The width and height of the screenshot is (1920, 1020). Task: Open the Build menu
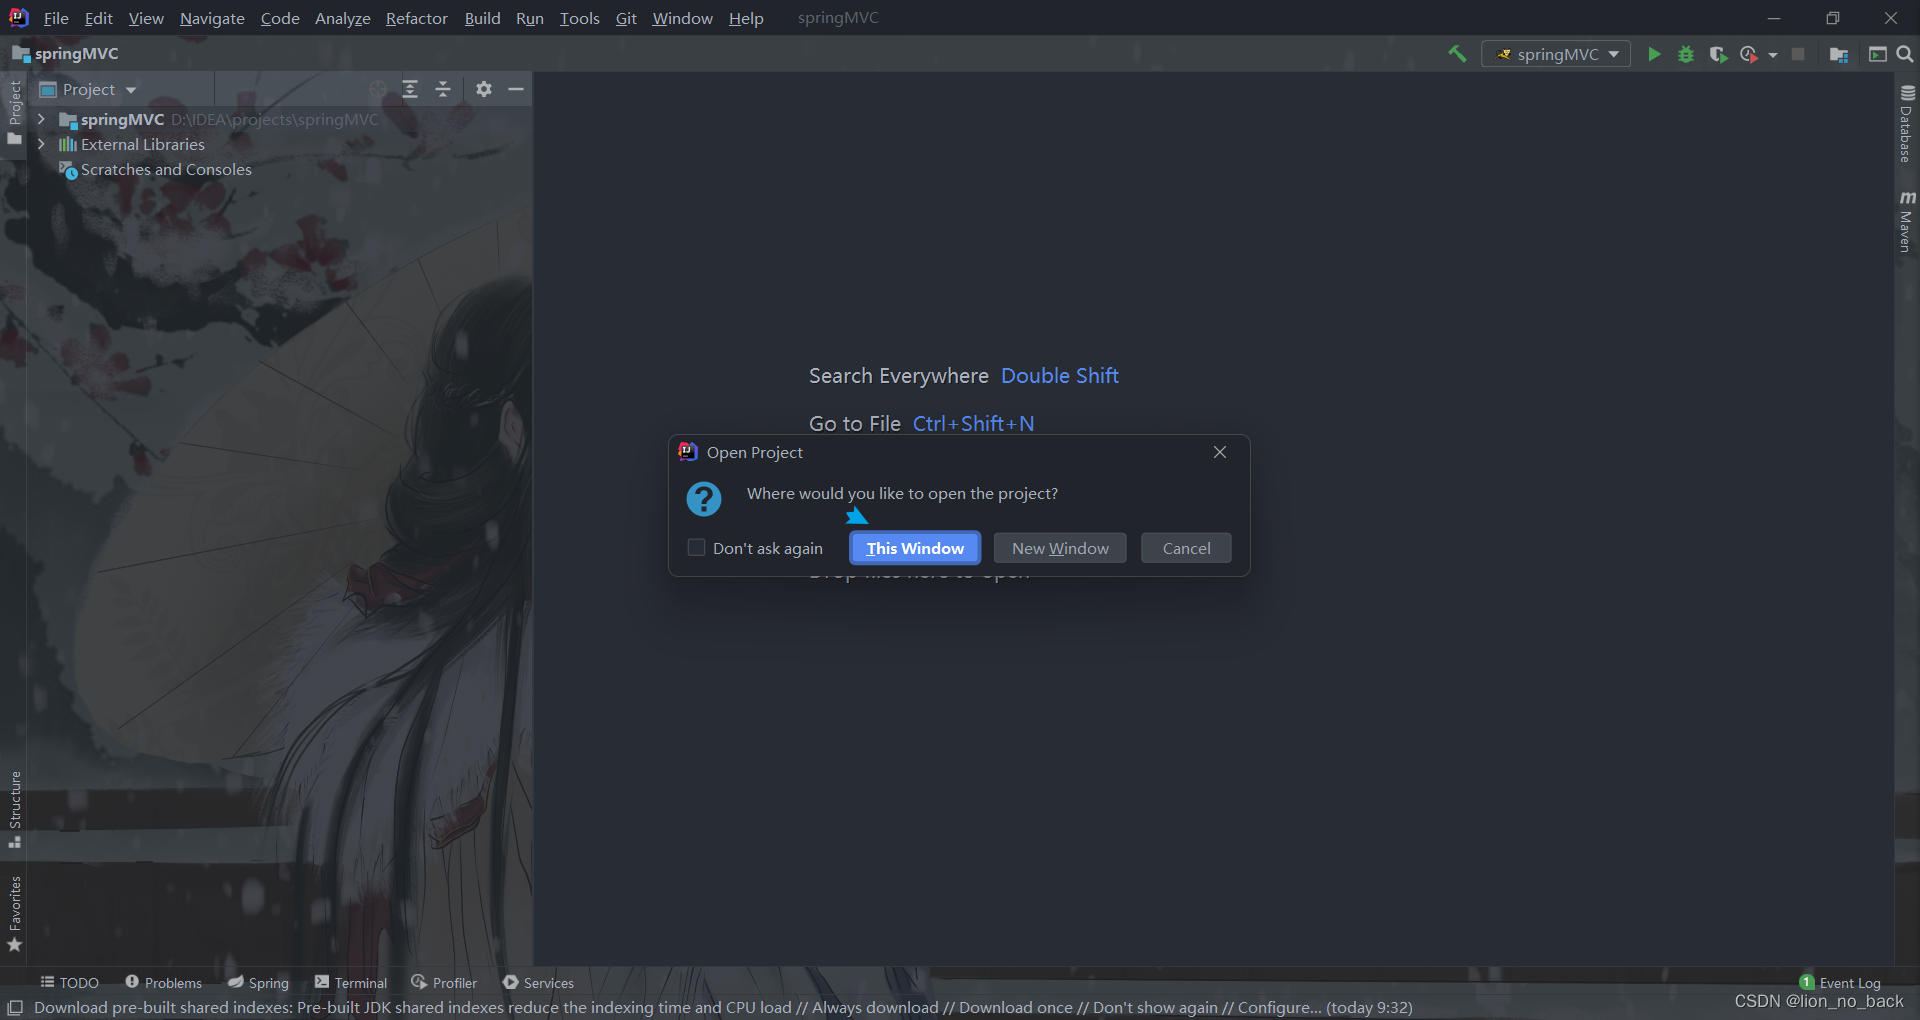(482, 18)
